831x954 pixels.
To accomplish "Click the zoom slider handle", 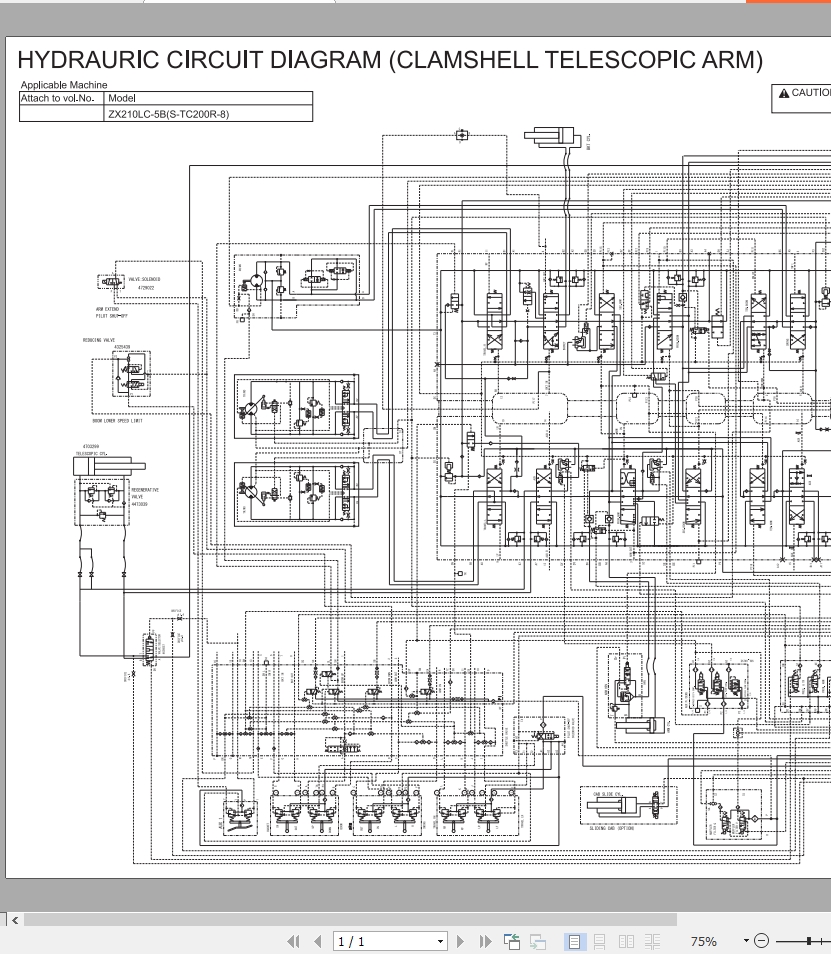I will (x=808, y=941).
